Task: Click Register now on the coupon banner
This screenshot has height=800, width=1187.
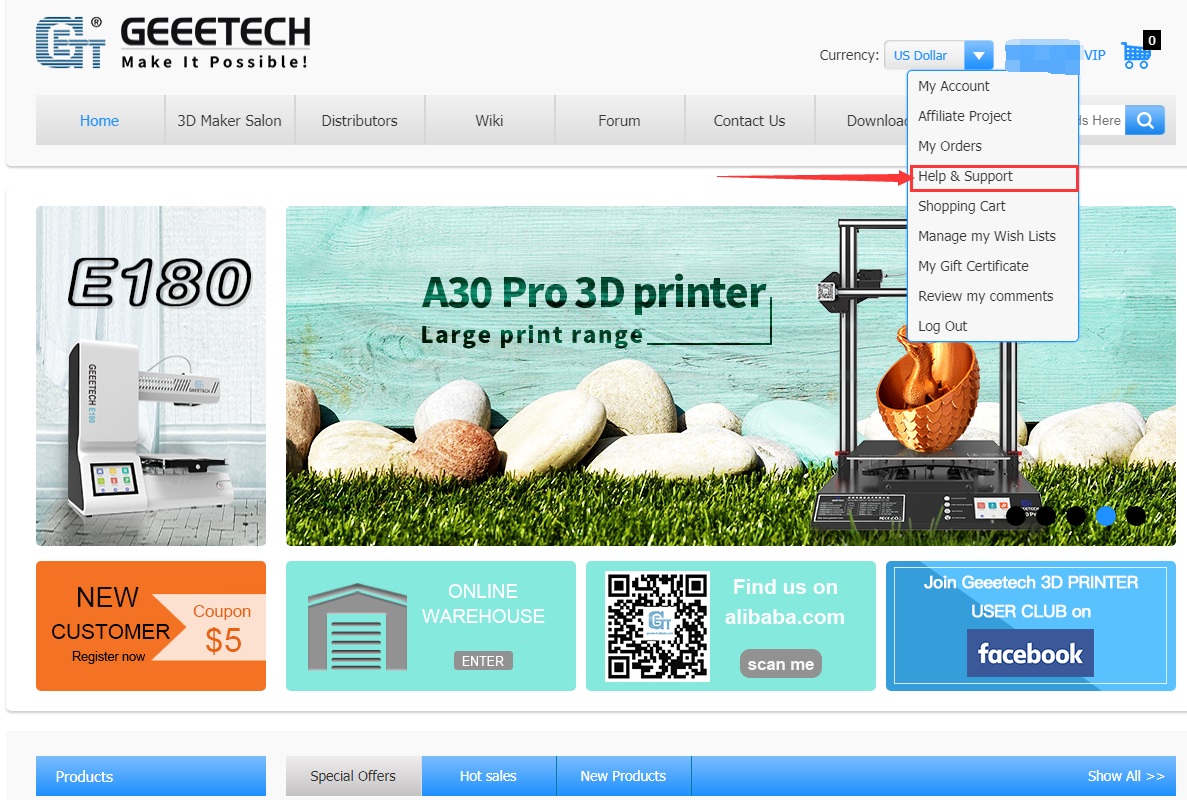Action: [108, 656]
